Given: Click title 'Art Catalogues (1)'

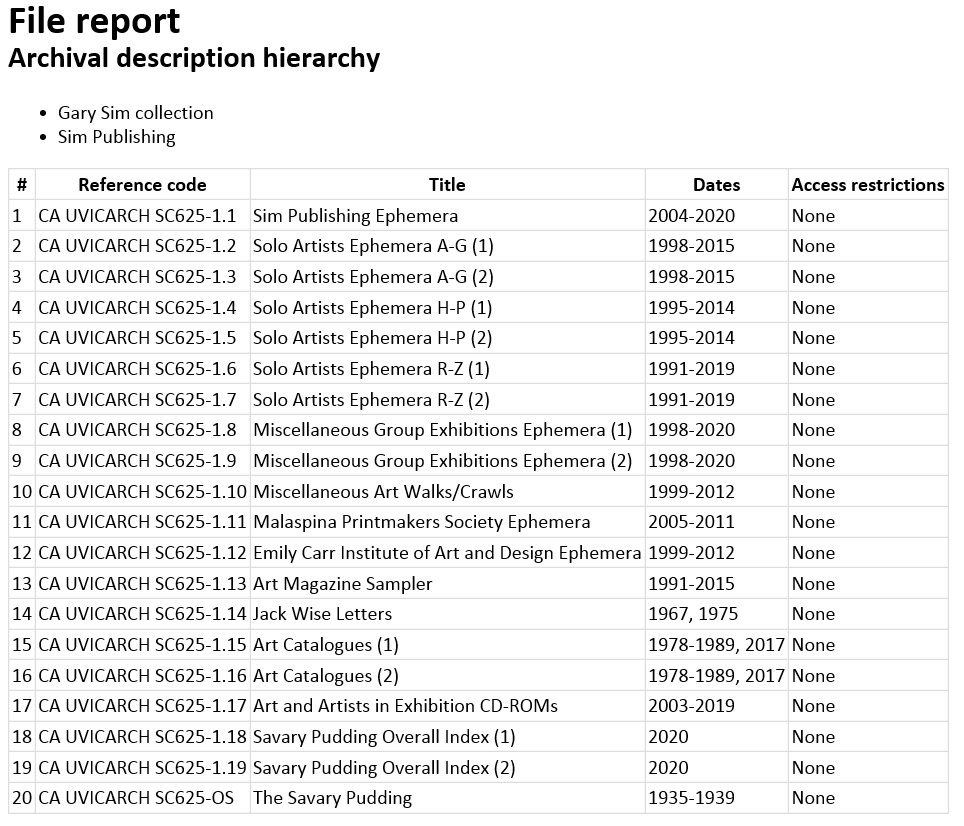Looking at the screenshot, I should 326,645.
